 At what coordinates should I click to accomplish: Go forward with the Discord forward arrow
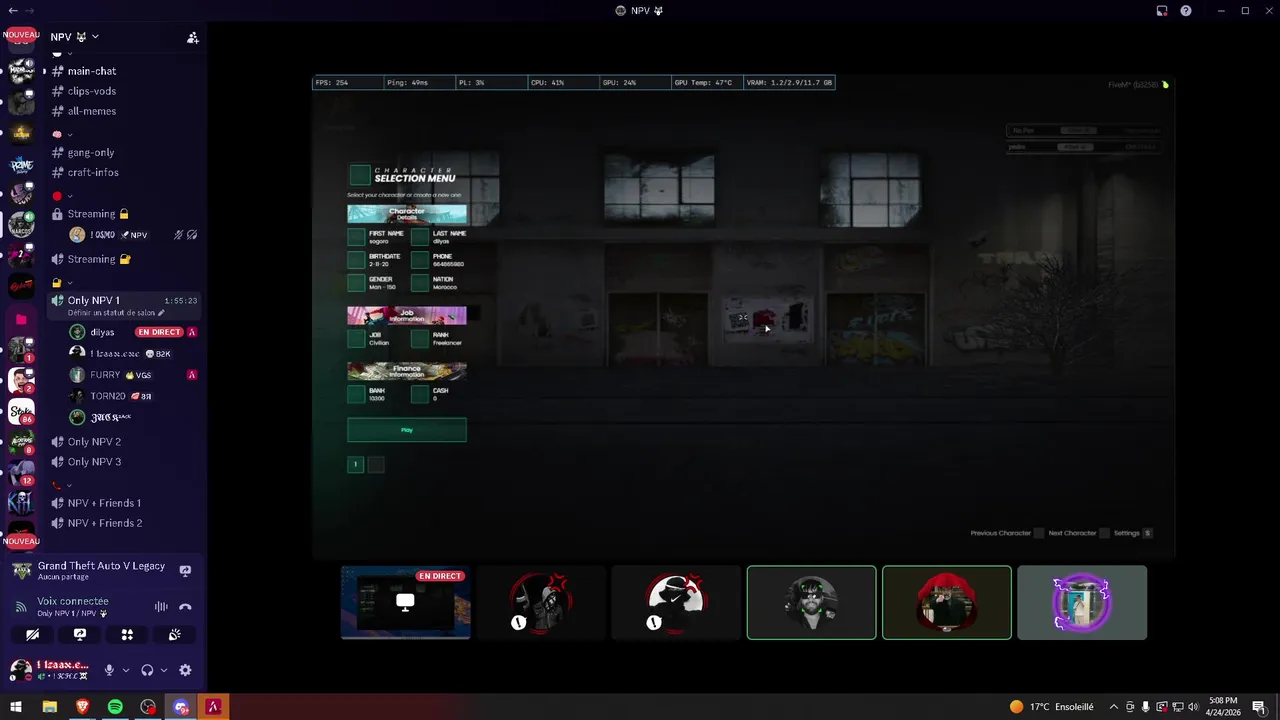[29, 10]
